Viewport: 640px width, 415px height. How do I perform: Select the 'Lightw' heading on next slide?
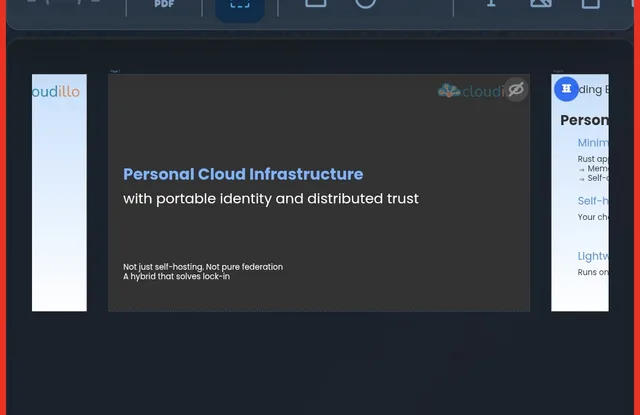click(x=593, y=256)
